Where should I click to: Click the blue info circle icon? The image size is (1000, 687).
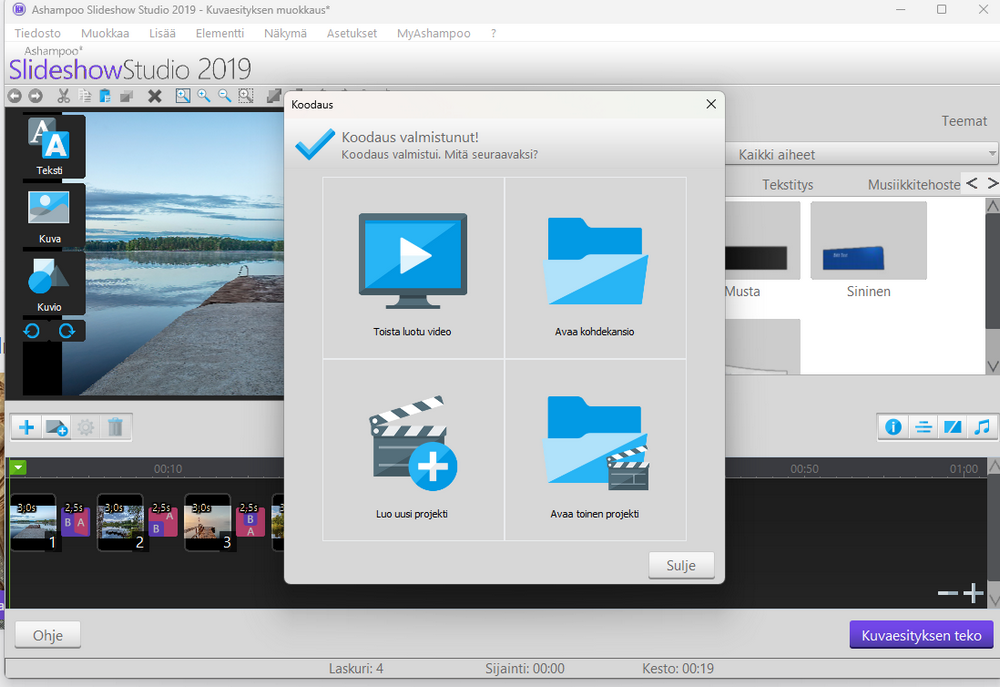(x=893, y=427)
